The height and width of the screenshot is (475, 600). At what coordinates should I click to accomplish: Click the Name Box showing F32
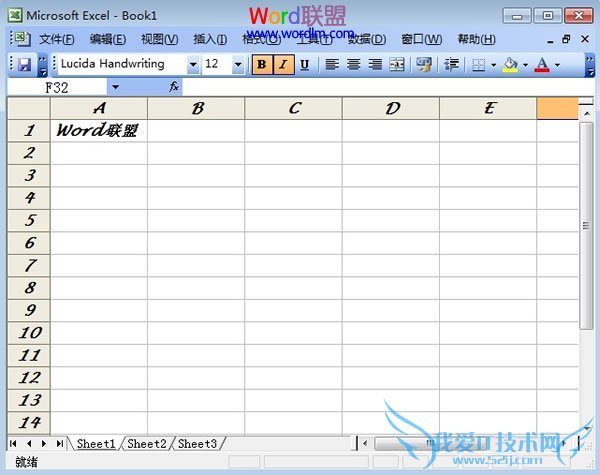pyautogui.click(x=57, y=87)
